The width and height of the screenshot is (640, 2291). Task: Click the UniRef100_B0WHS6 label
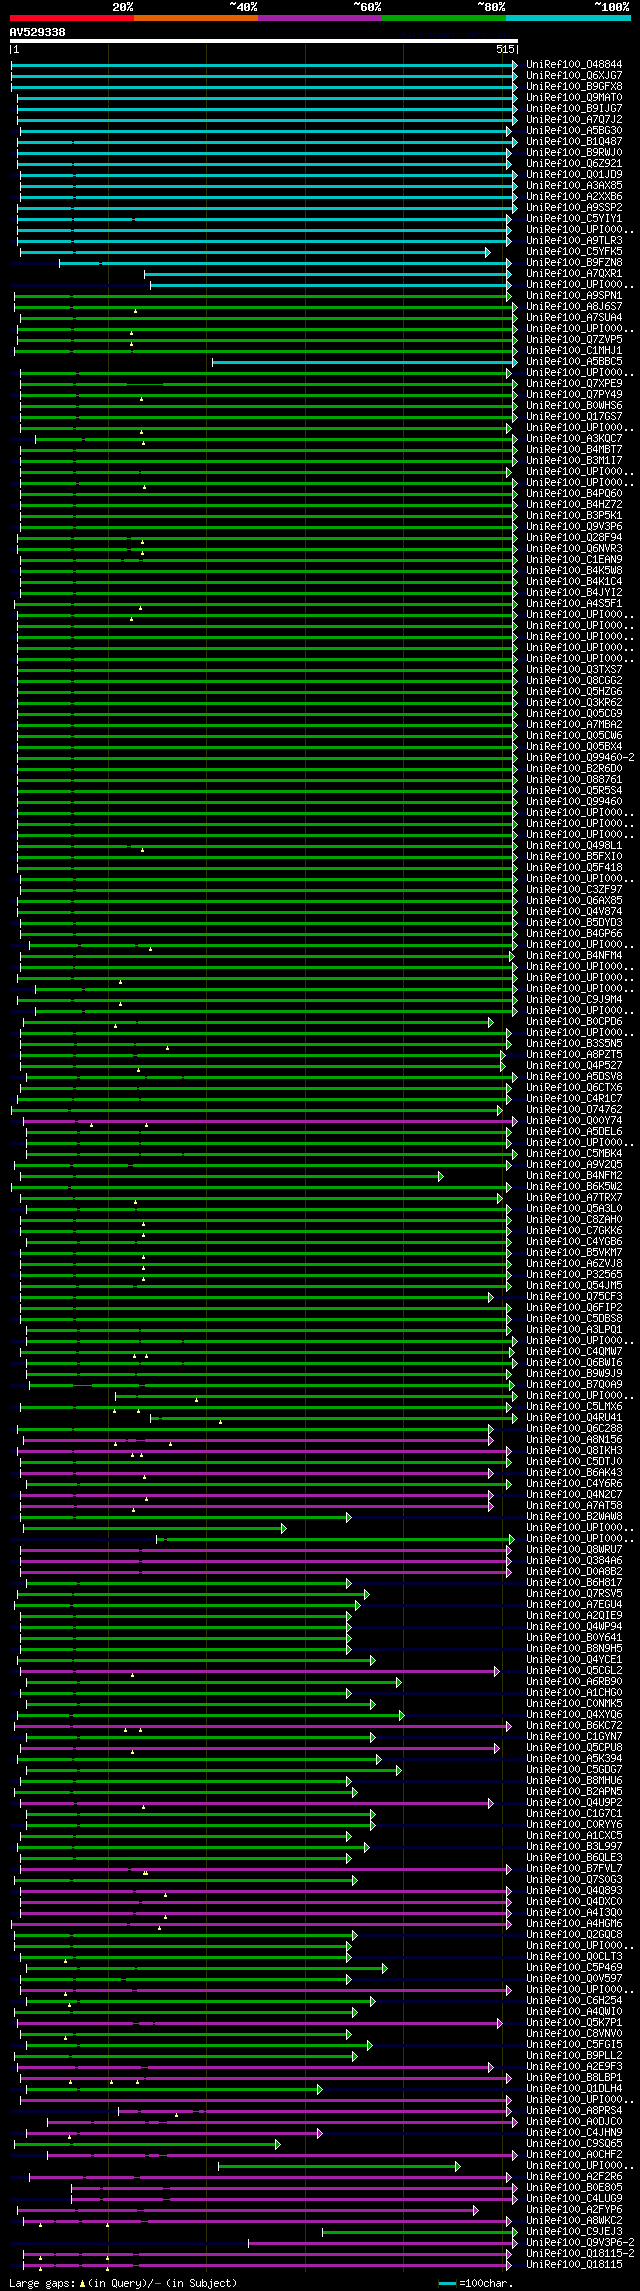point(574,405)
